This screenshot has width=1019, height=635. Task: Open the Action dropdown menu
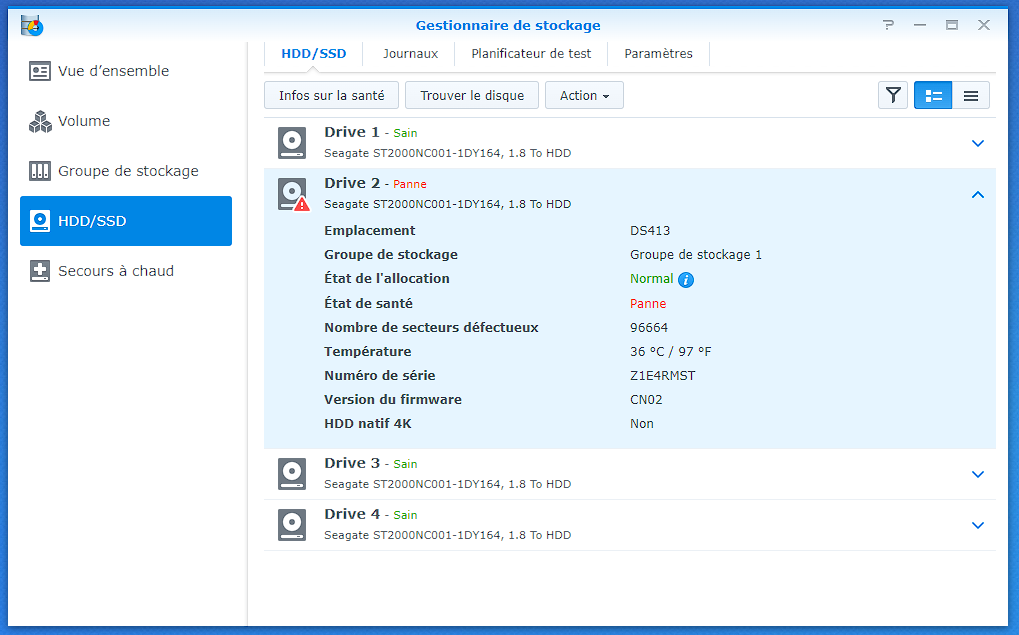[584, 95]
